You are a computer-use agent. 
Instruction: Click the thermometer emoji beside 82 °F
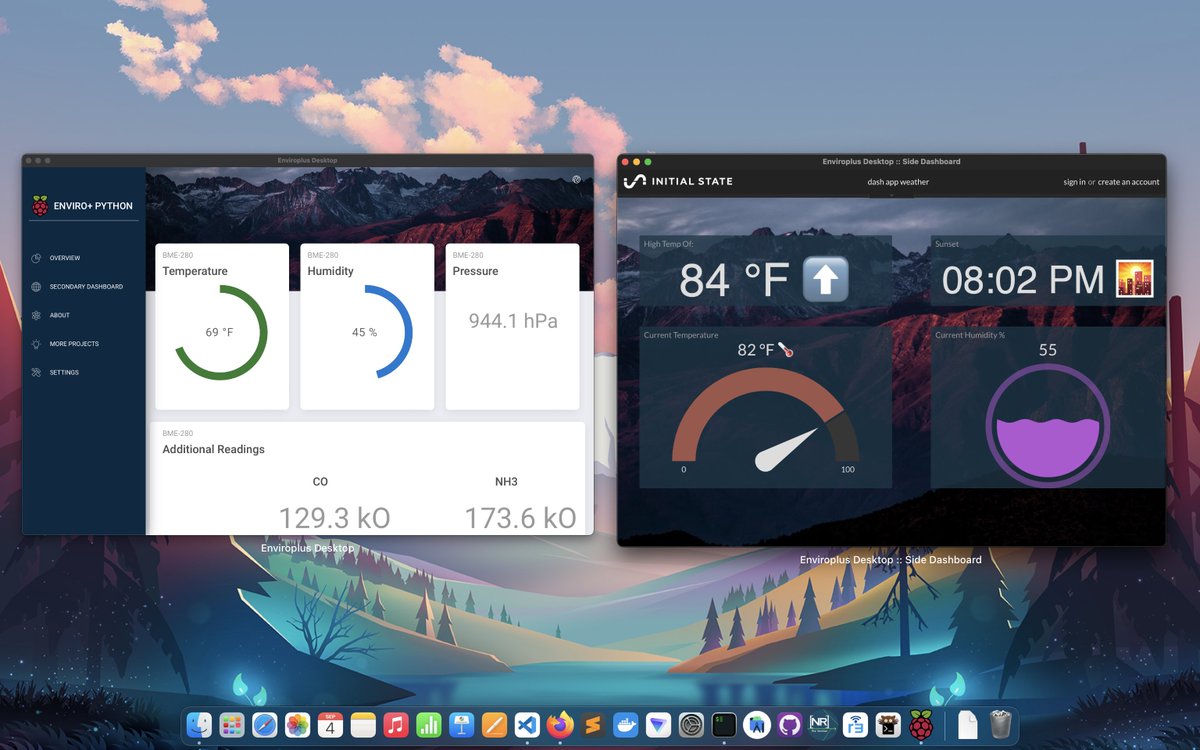[785, 350]
